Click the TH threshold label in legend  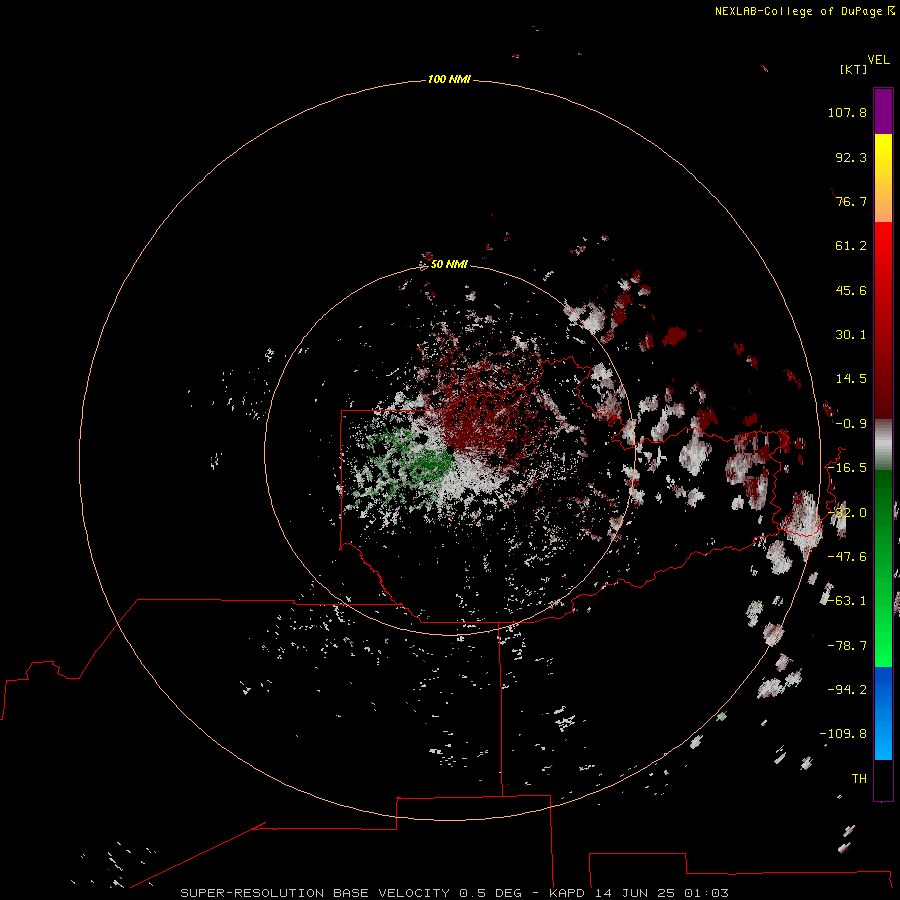pyautogui.click(x=859, y=779)
